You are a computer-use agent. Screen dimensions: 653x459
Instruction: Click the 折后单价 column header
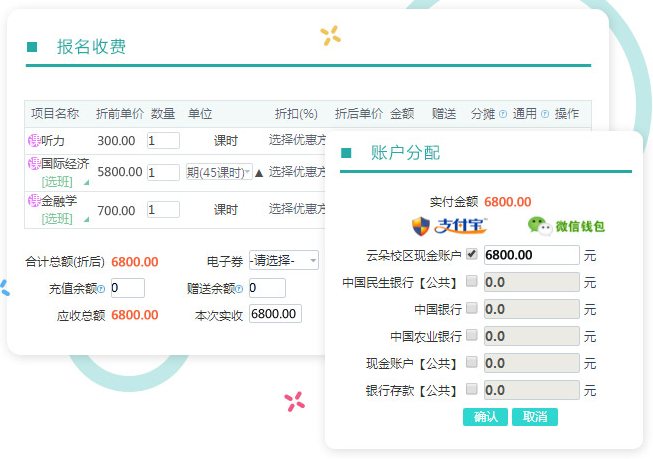(x=359, y=113)
